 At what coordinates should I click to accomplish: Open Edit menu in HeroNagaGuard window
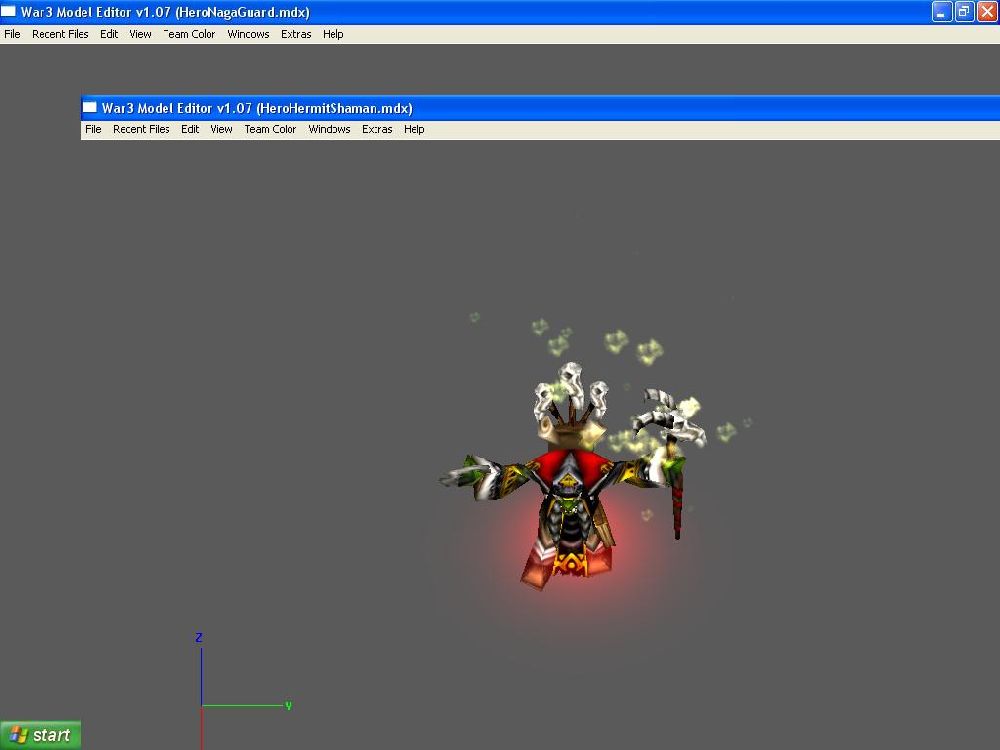[109, 34]
